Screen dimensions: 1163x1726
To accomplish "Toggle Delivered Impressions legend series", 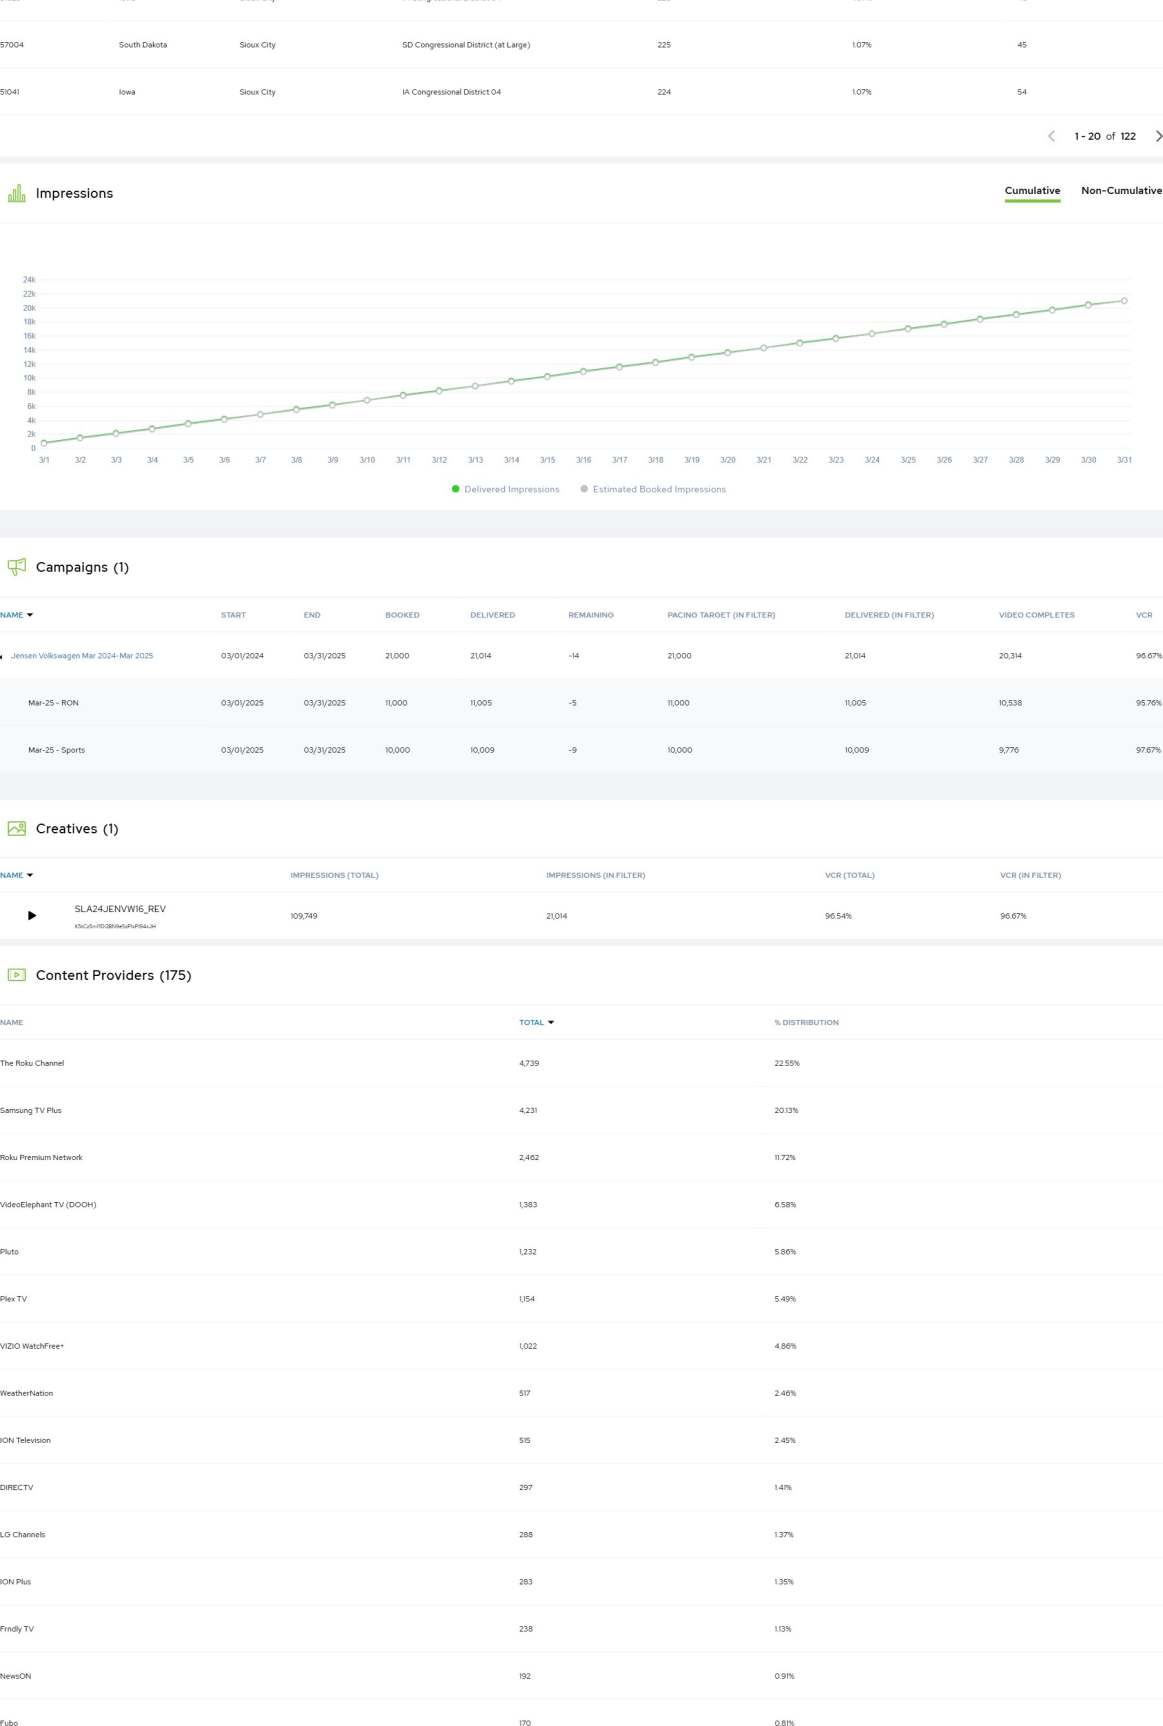I will 506,489.
